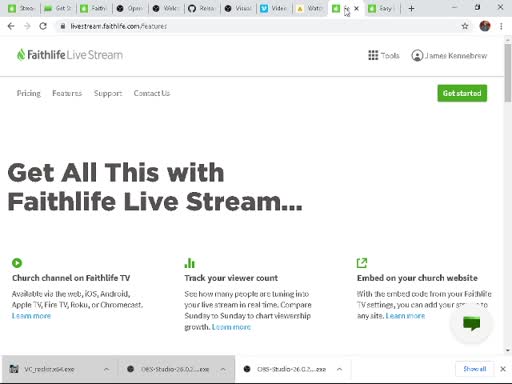Click the play icon above Church channel
The width and height of the screenshot is (512, 384).
pos(17,263)
